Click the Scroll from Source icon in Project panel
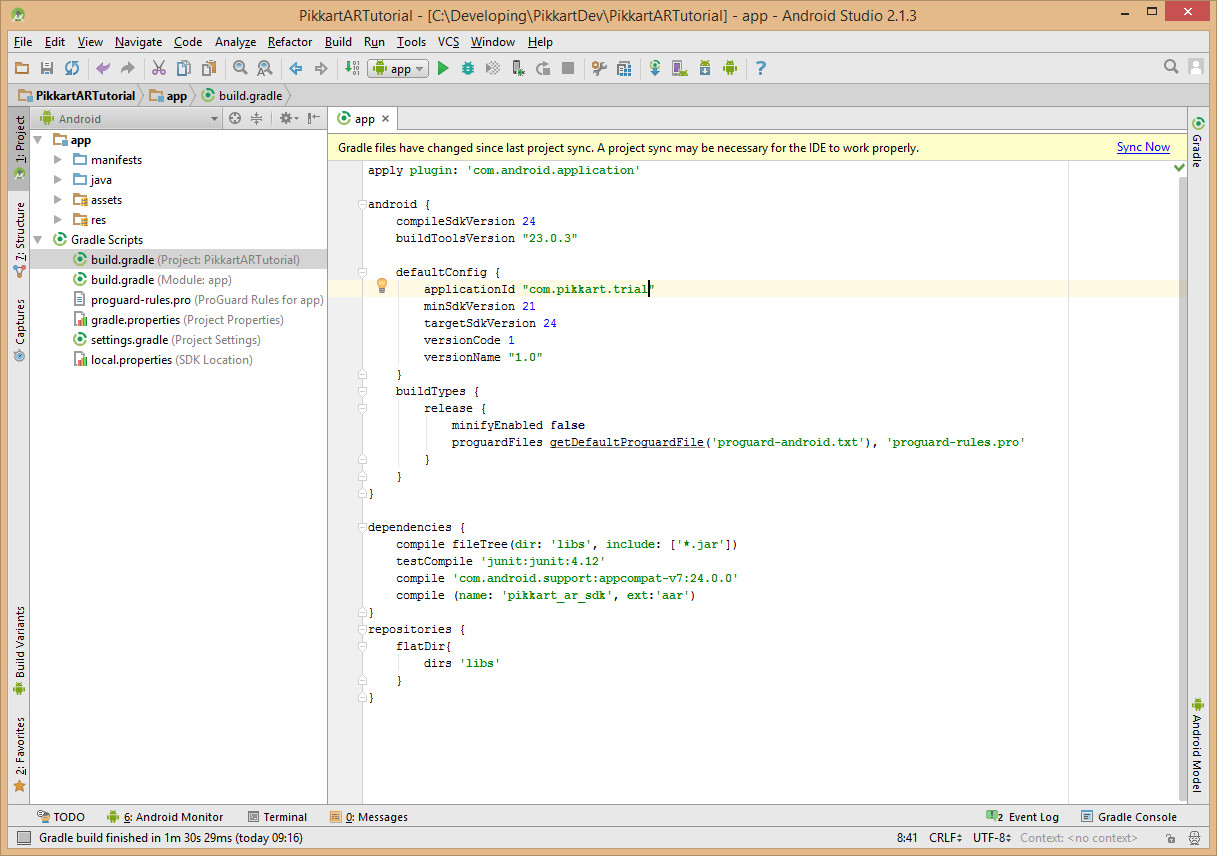Viewport: 1217px width, 856px height. (x=235, y=118)
